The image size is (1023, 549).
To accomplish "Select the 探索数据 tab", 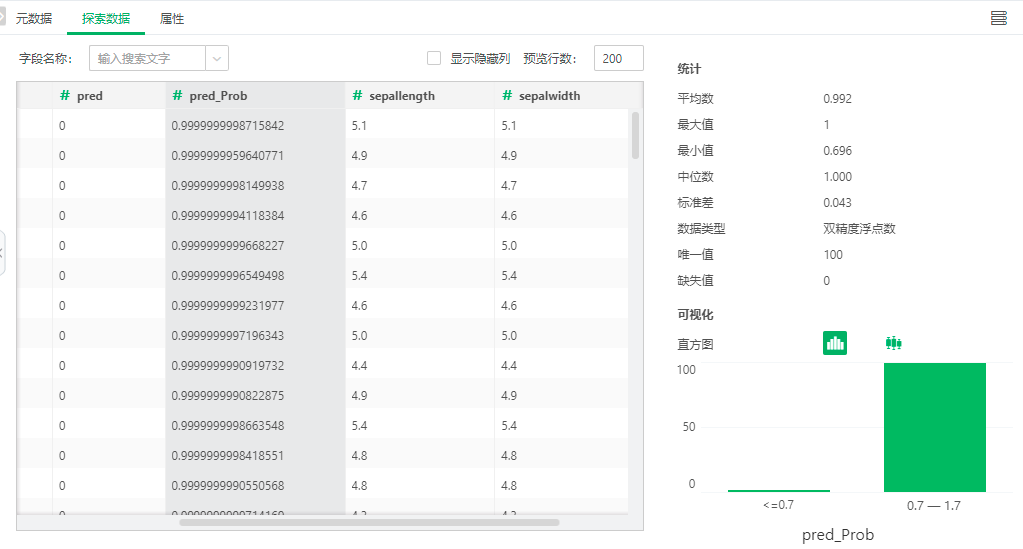I will (106, 19).
